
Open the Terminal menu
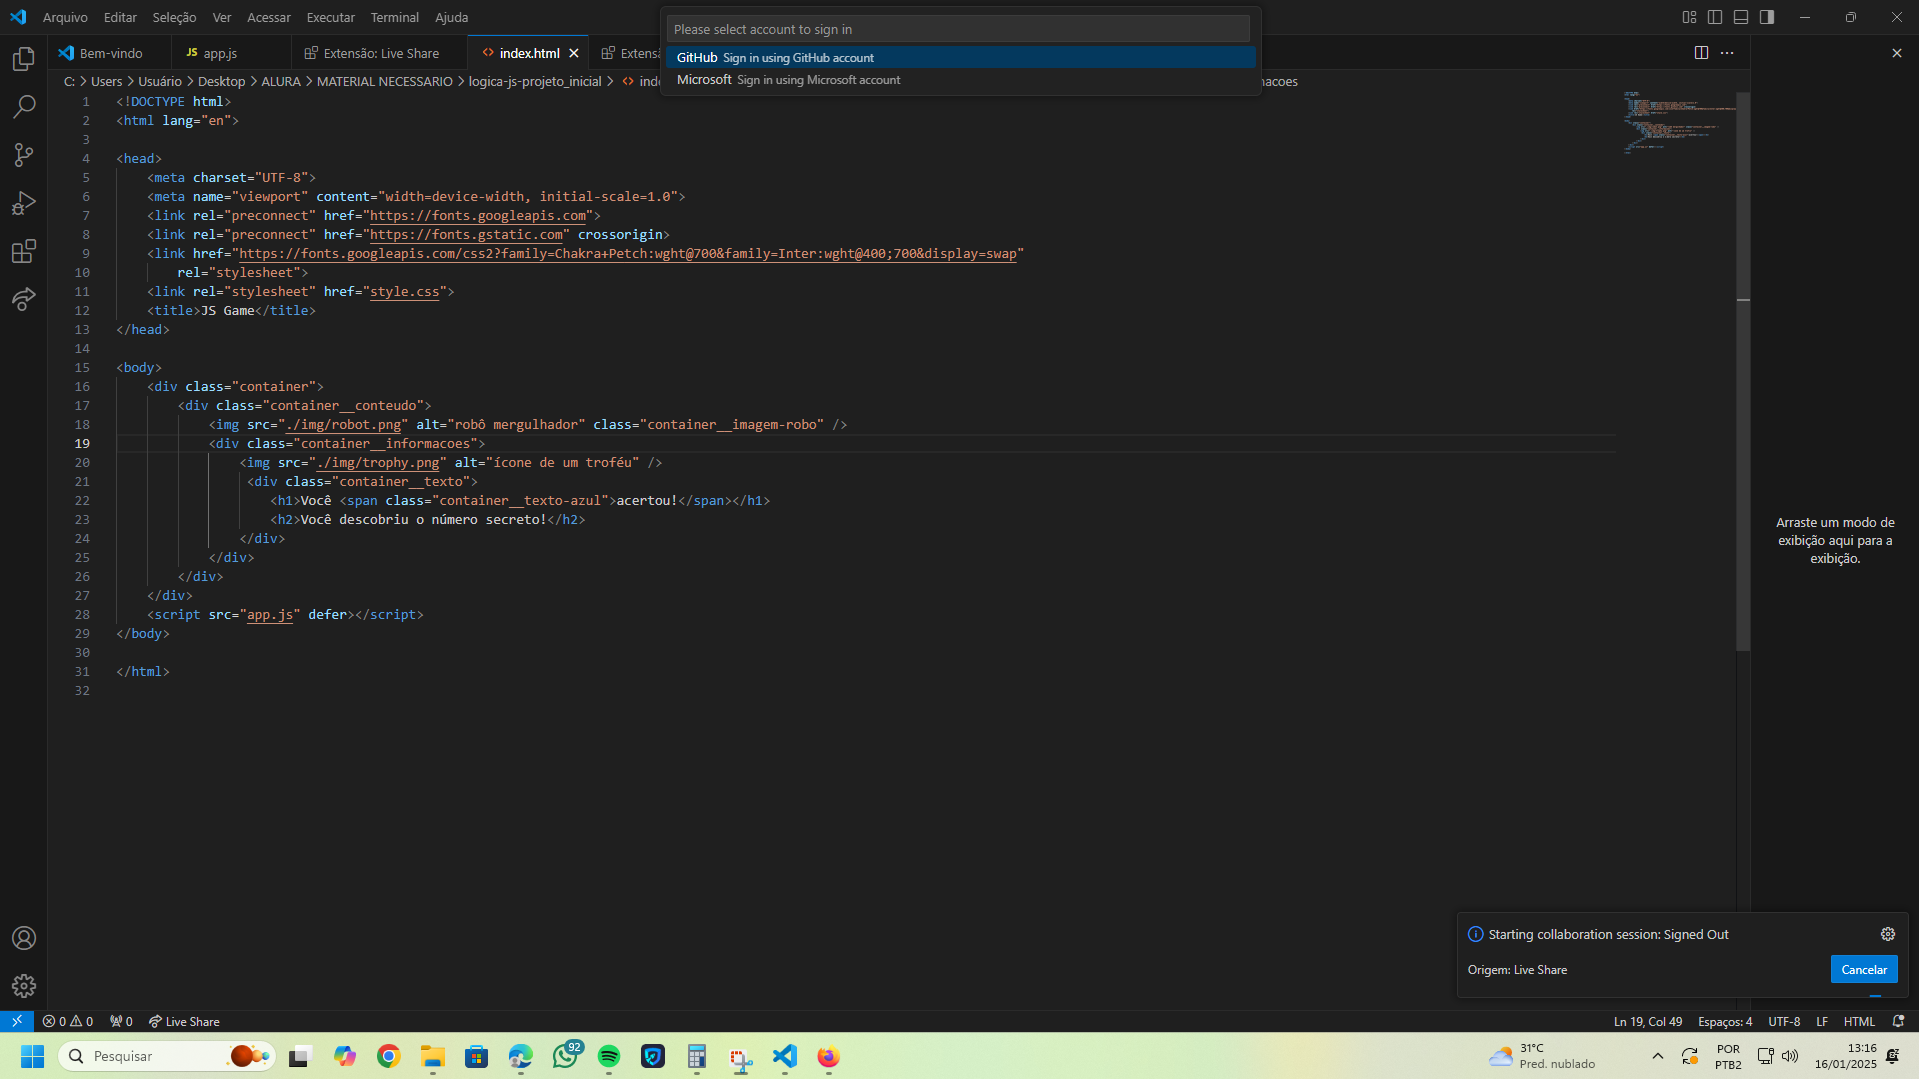point(394,17)
